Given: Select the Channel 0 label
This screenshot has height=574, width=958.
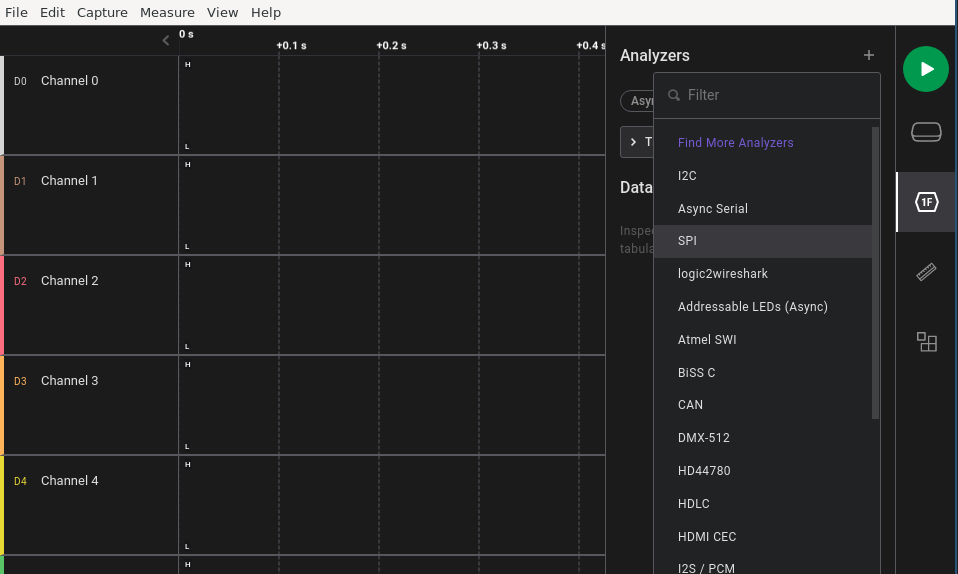Looking at the screenshot, I should point(69,81).
